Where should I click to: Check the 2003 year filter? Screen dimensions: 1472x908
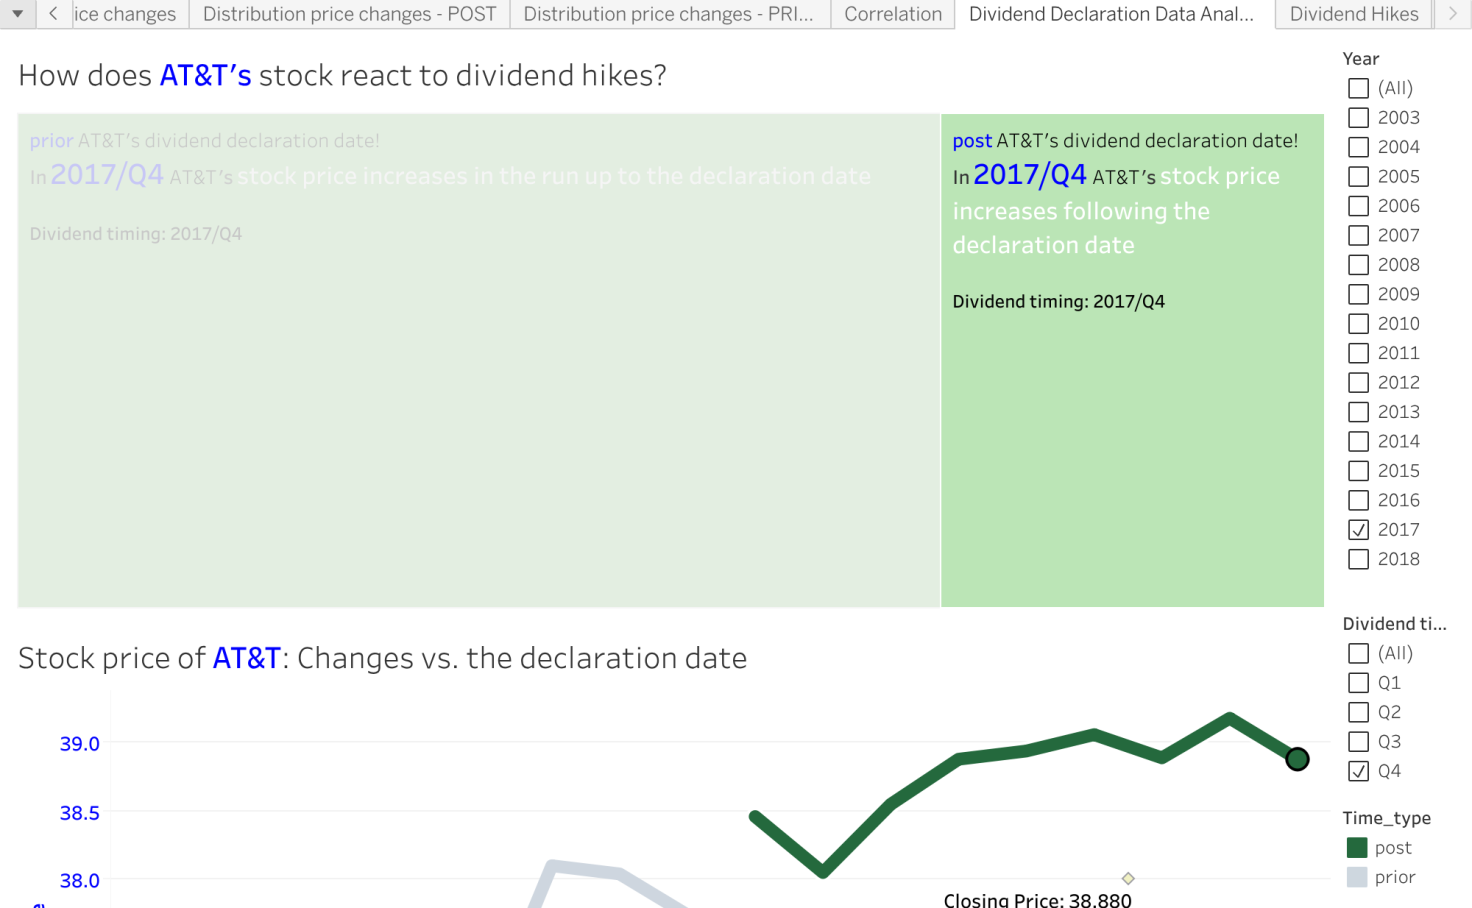pyautogui.click(x=1358, y=118)
